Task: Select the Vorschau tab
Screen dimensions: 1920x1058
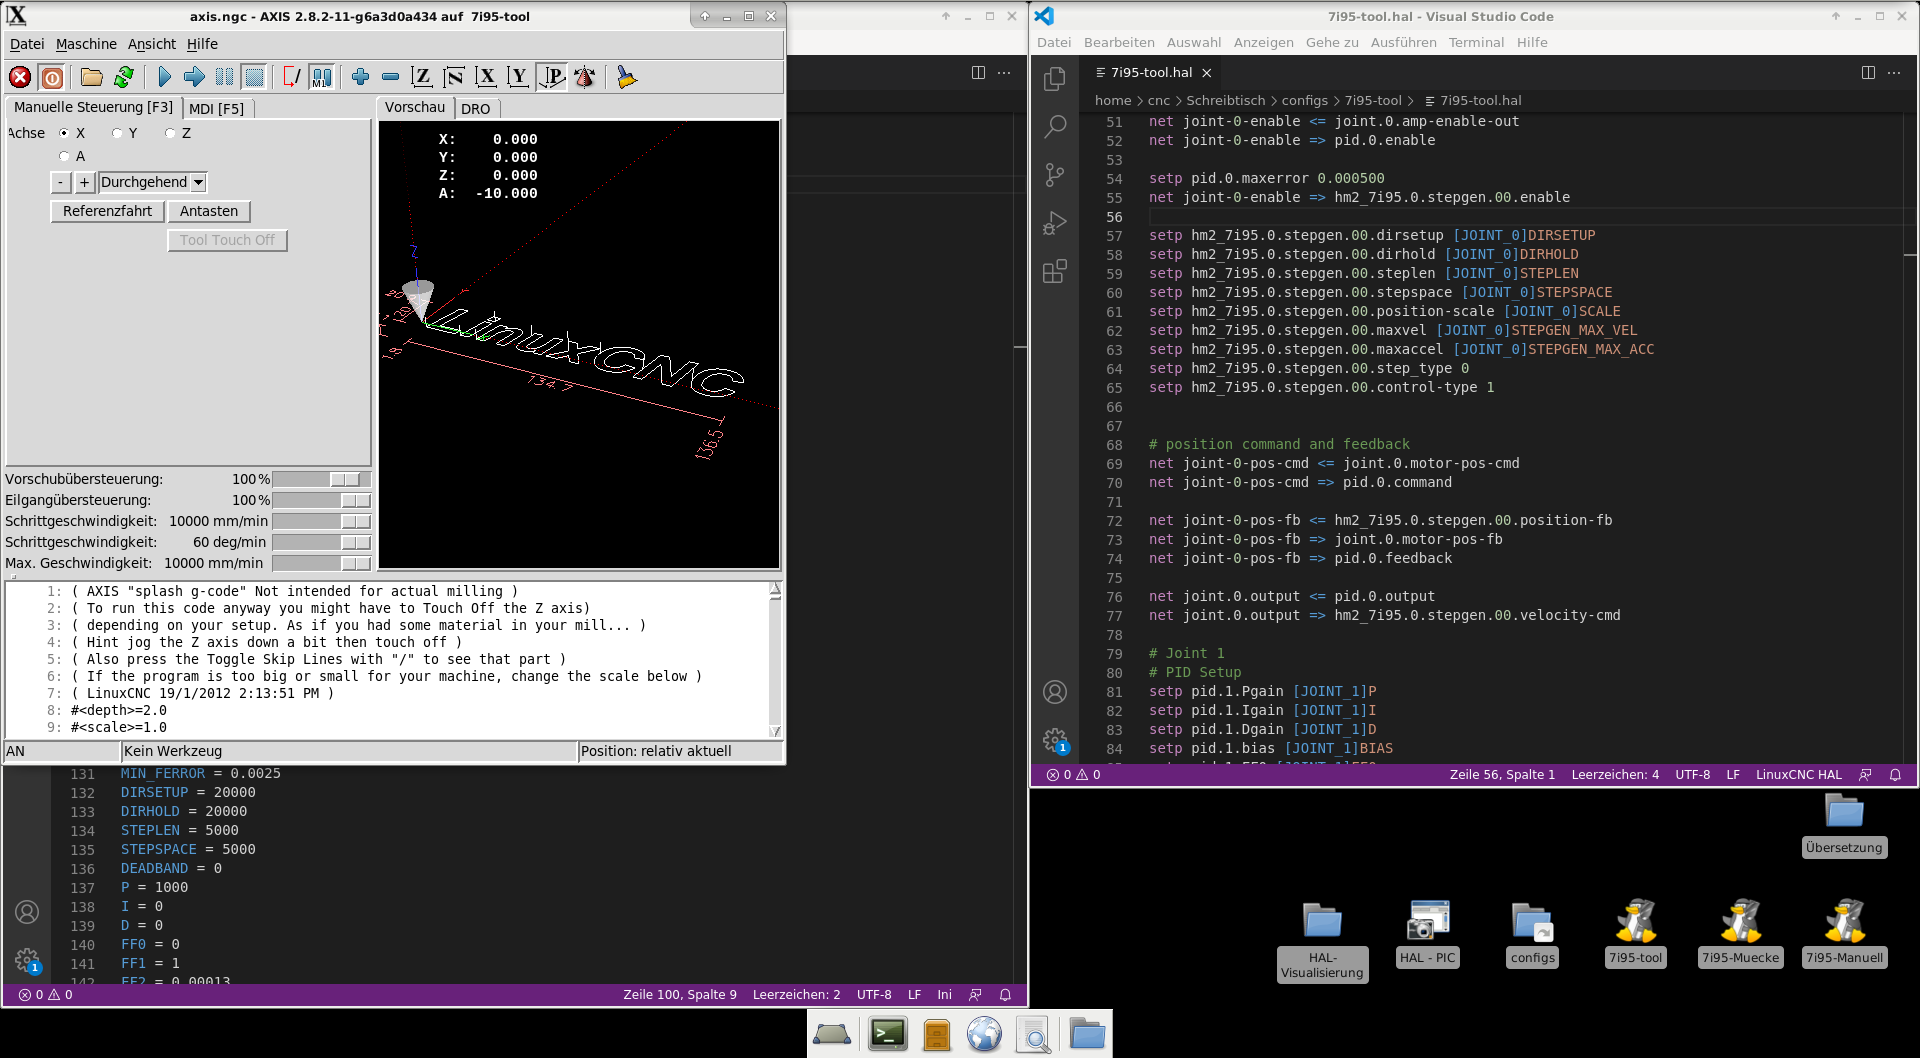Action: coord(415,107)
